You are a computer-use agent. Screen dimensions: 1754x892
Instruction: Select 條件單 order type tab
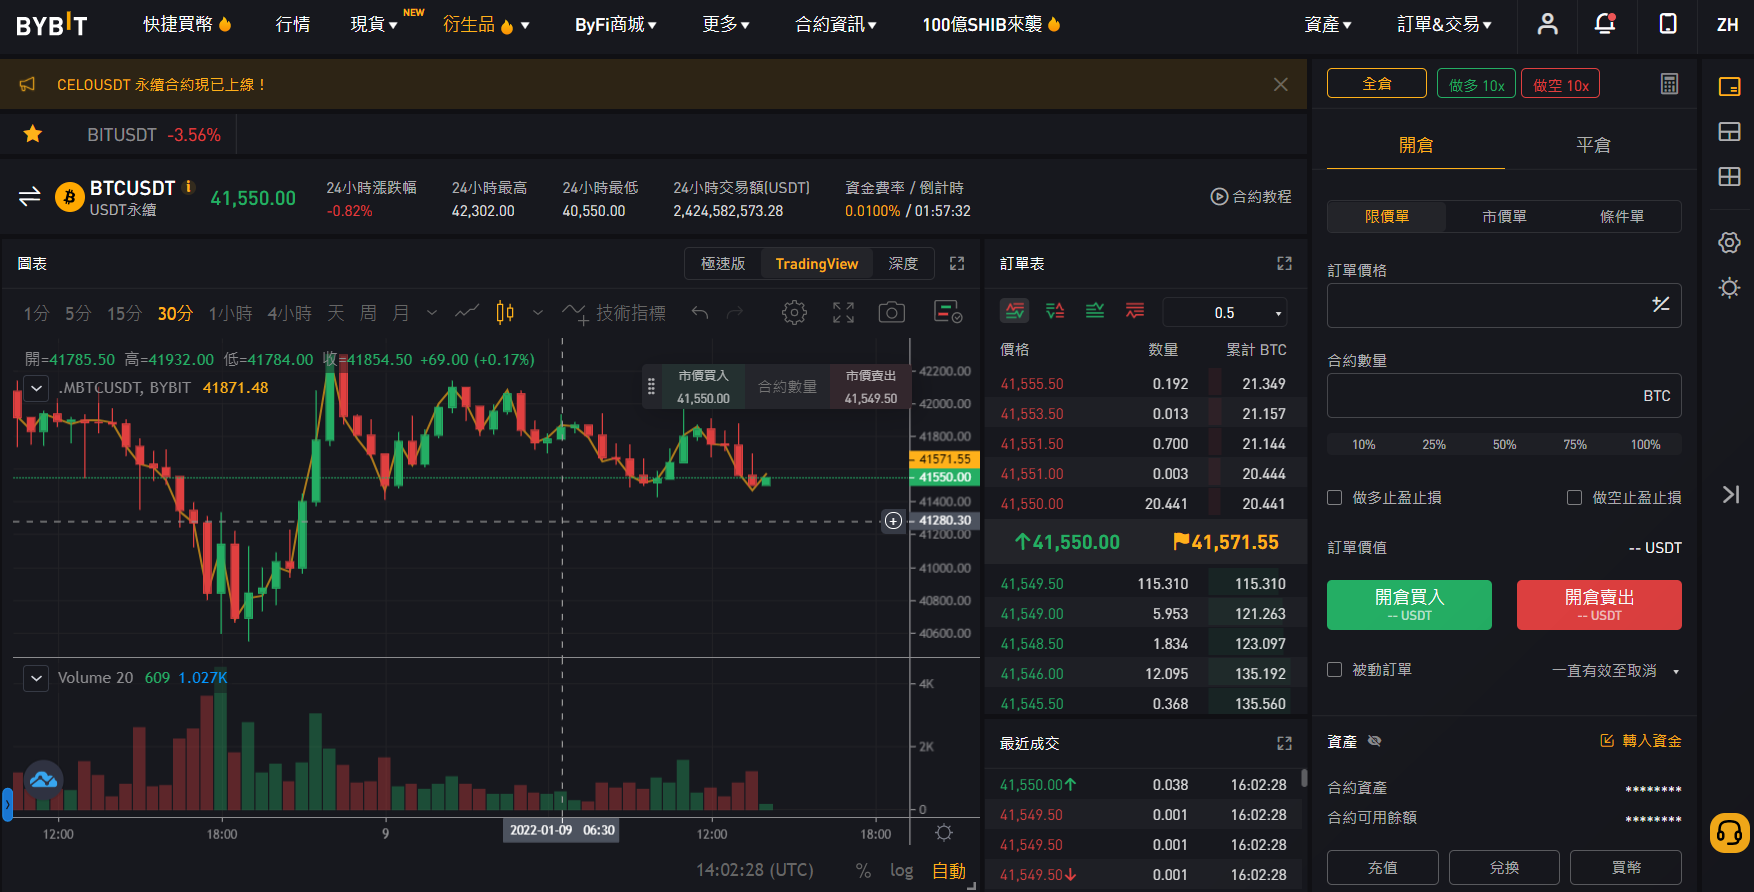coord(1622,216)
